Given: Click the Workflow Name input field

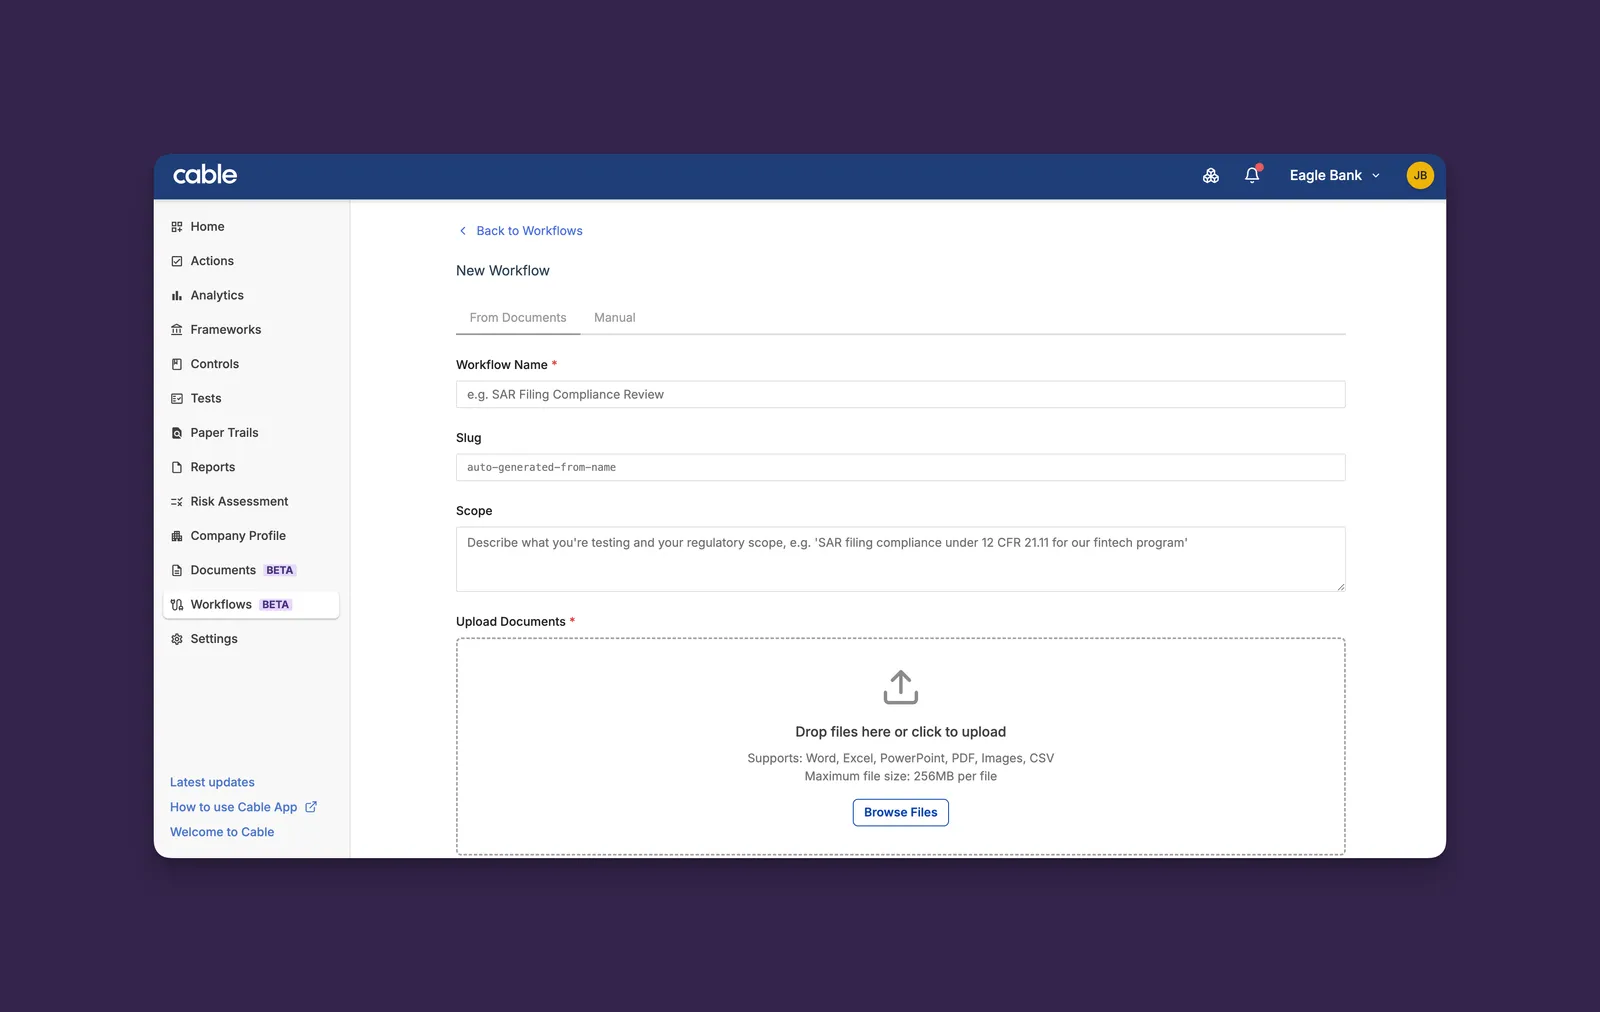Looking at the screenshot, I should (x=901, y=394).
